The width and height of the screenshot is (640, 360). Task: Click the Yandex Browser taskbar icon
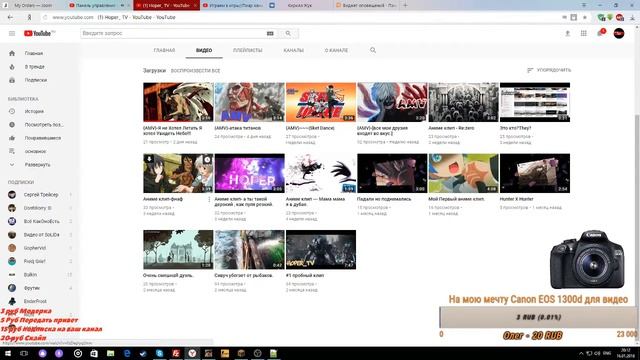pyautogui.click(x=192, y=353)
